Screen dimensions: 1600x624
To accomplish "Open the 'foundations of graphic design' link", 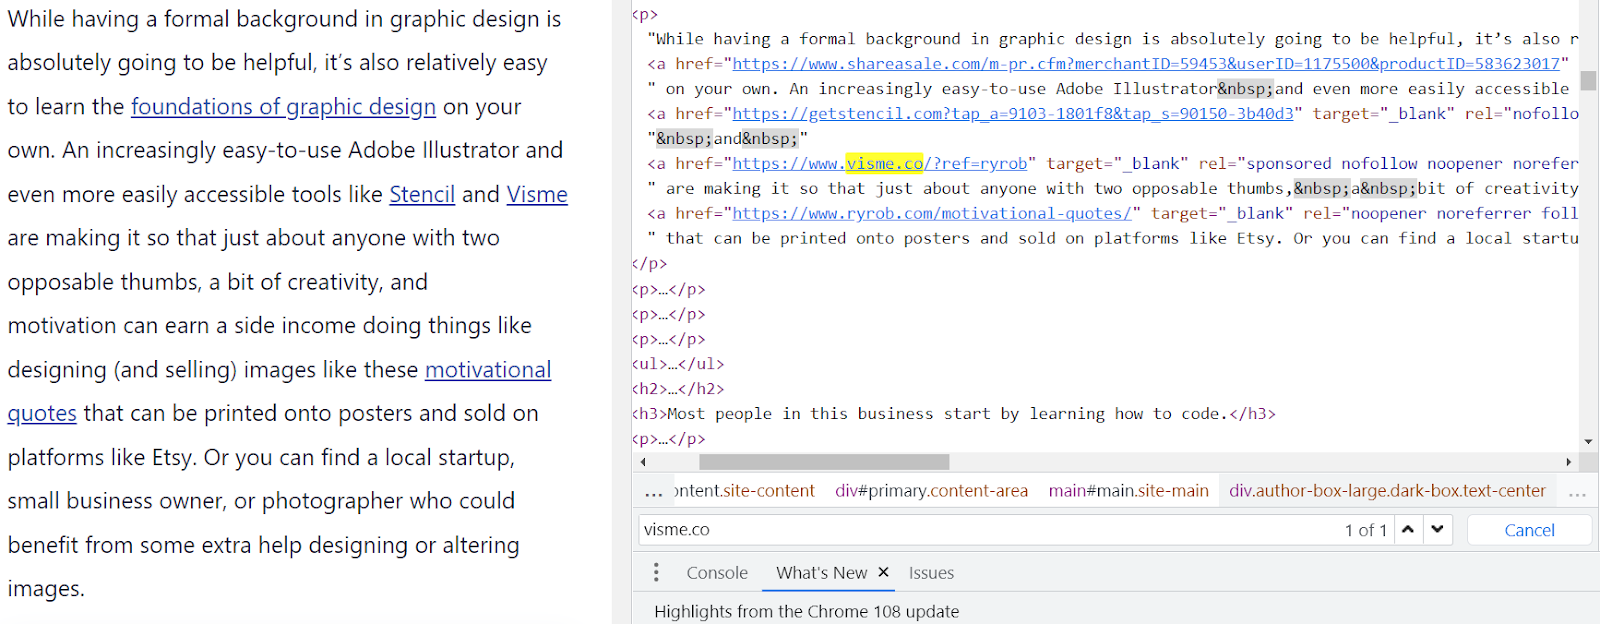I will click(283, 107).
